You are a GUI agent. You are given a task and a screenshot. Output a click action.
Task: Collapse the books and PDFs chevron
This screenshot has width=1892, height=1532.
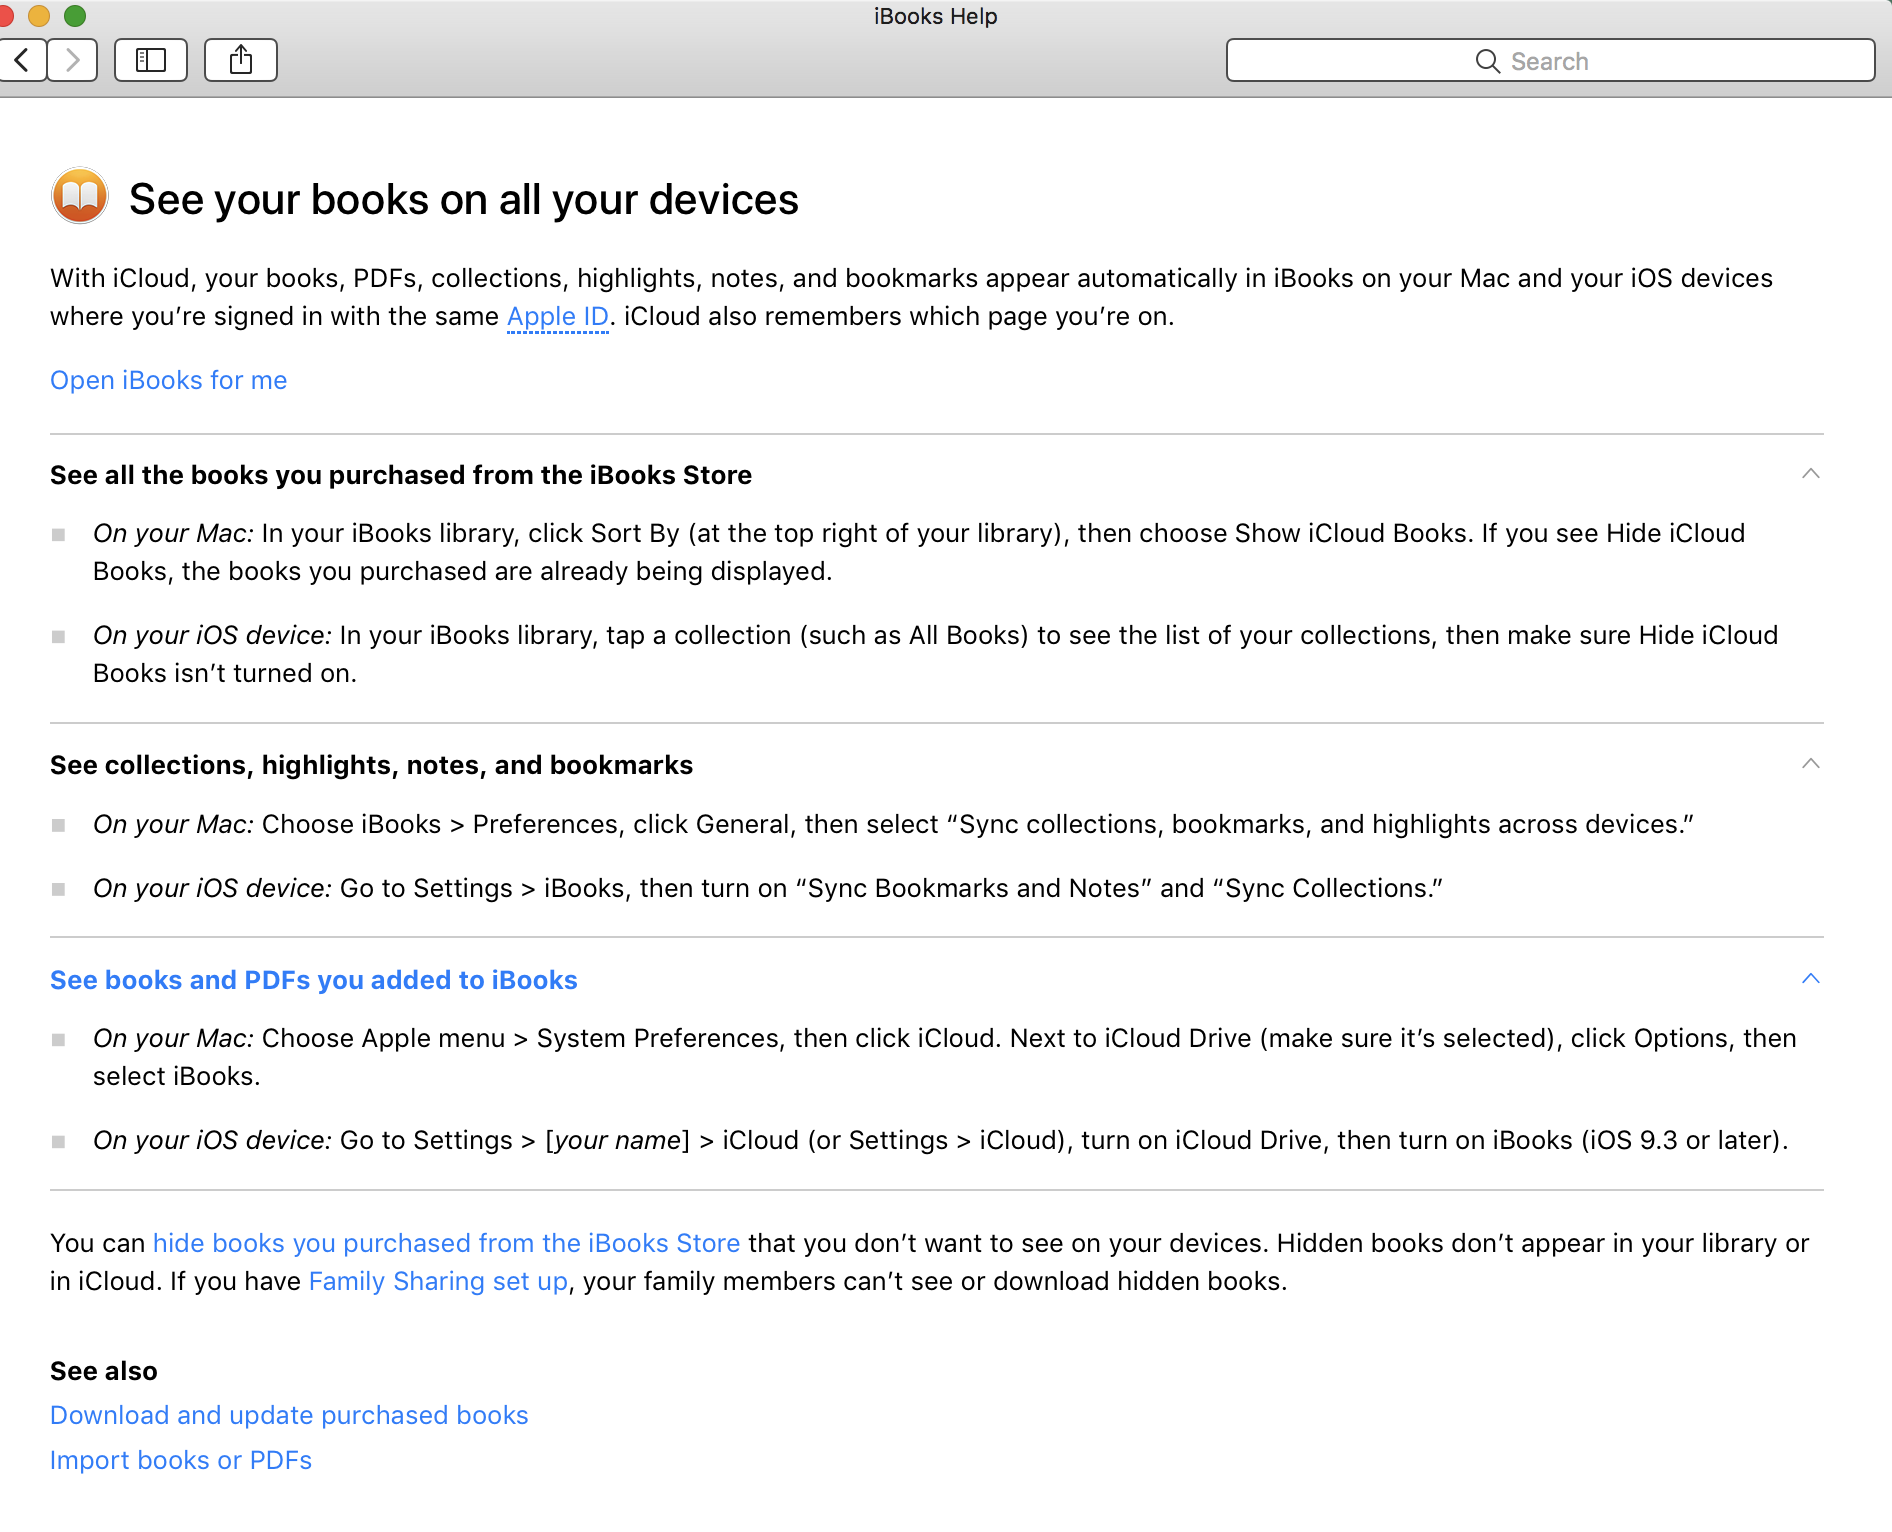1810,979
